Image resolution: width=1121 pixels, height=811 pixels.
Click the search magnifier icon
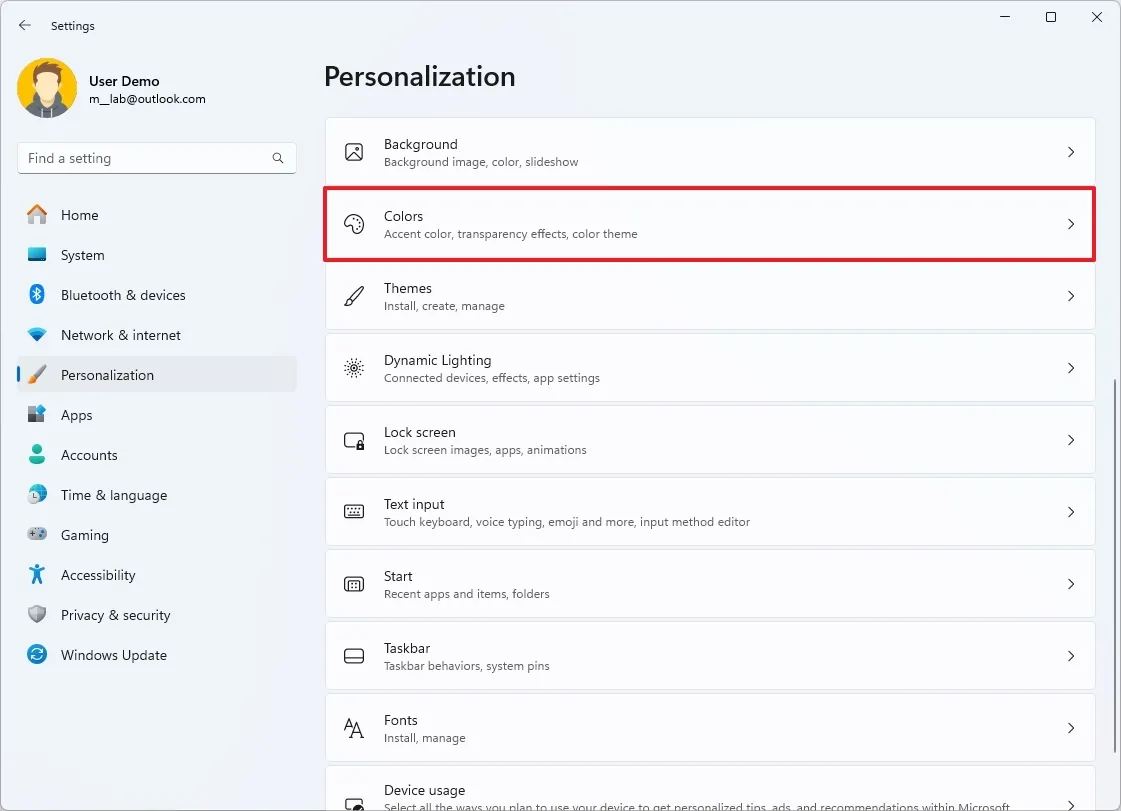pyautogui.click(x=278, y=158)
